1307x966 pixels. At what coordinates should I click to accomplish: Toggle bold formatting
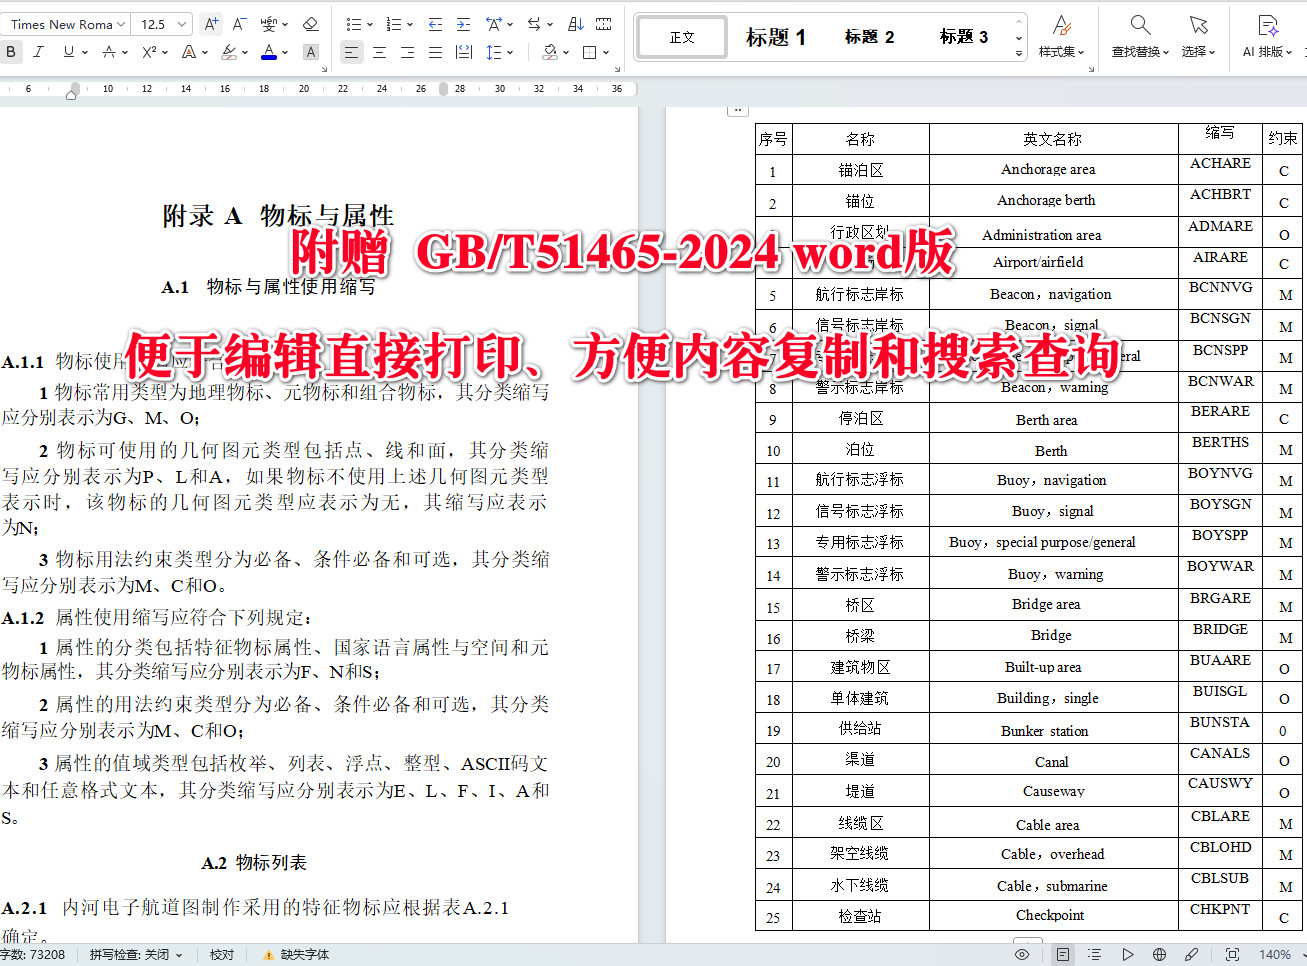11,52
